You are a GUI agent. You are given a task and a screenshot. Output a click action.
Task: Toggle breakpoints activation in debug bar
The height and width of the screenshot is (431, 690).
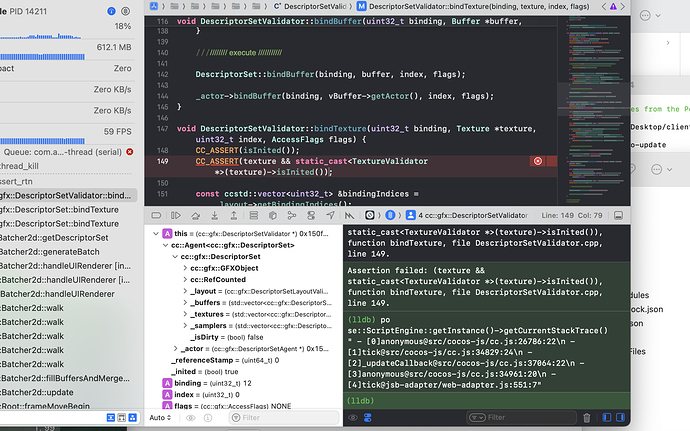[x=156, y=215]
